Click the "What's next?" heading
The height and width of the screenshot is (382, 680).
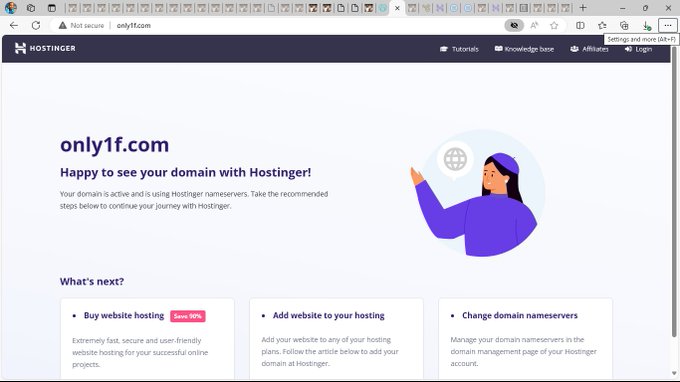pos(92,281)
